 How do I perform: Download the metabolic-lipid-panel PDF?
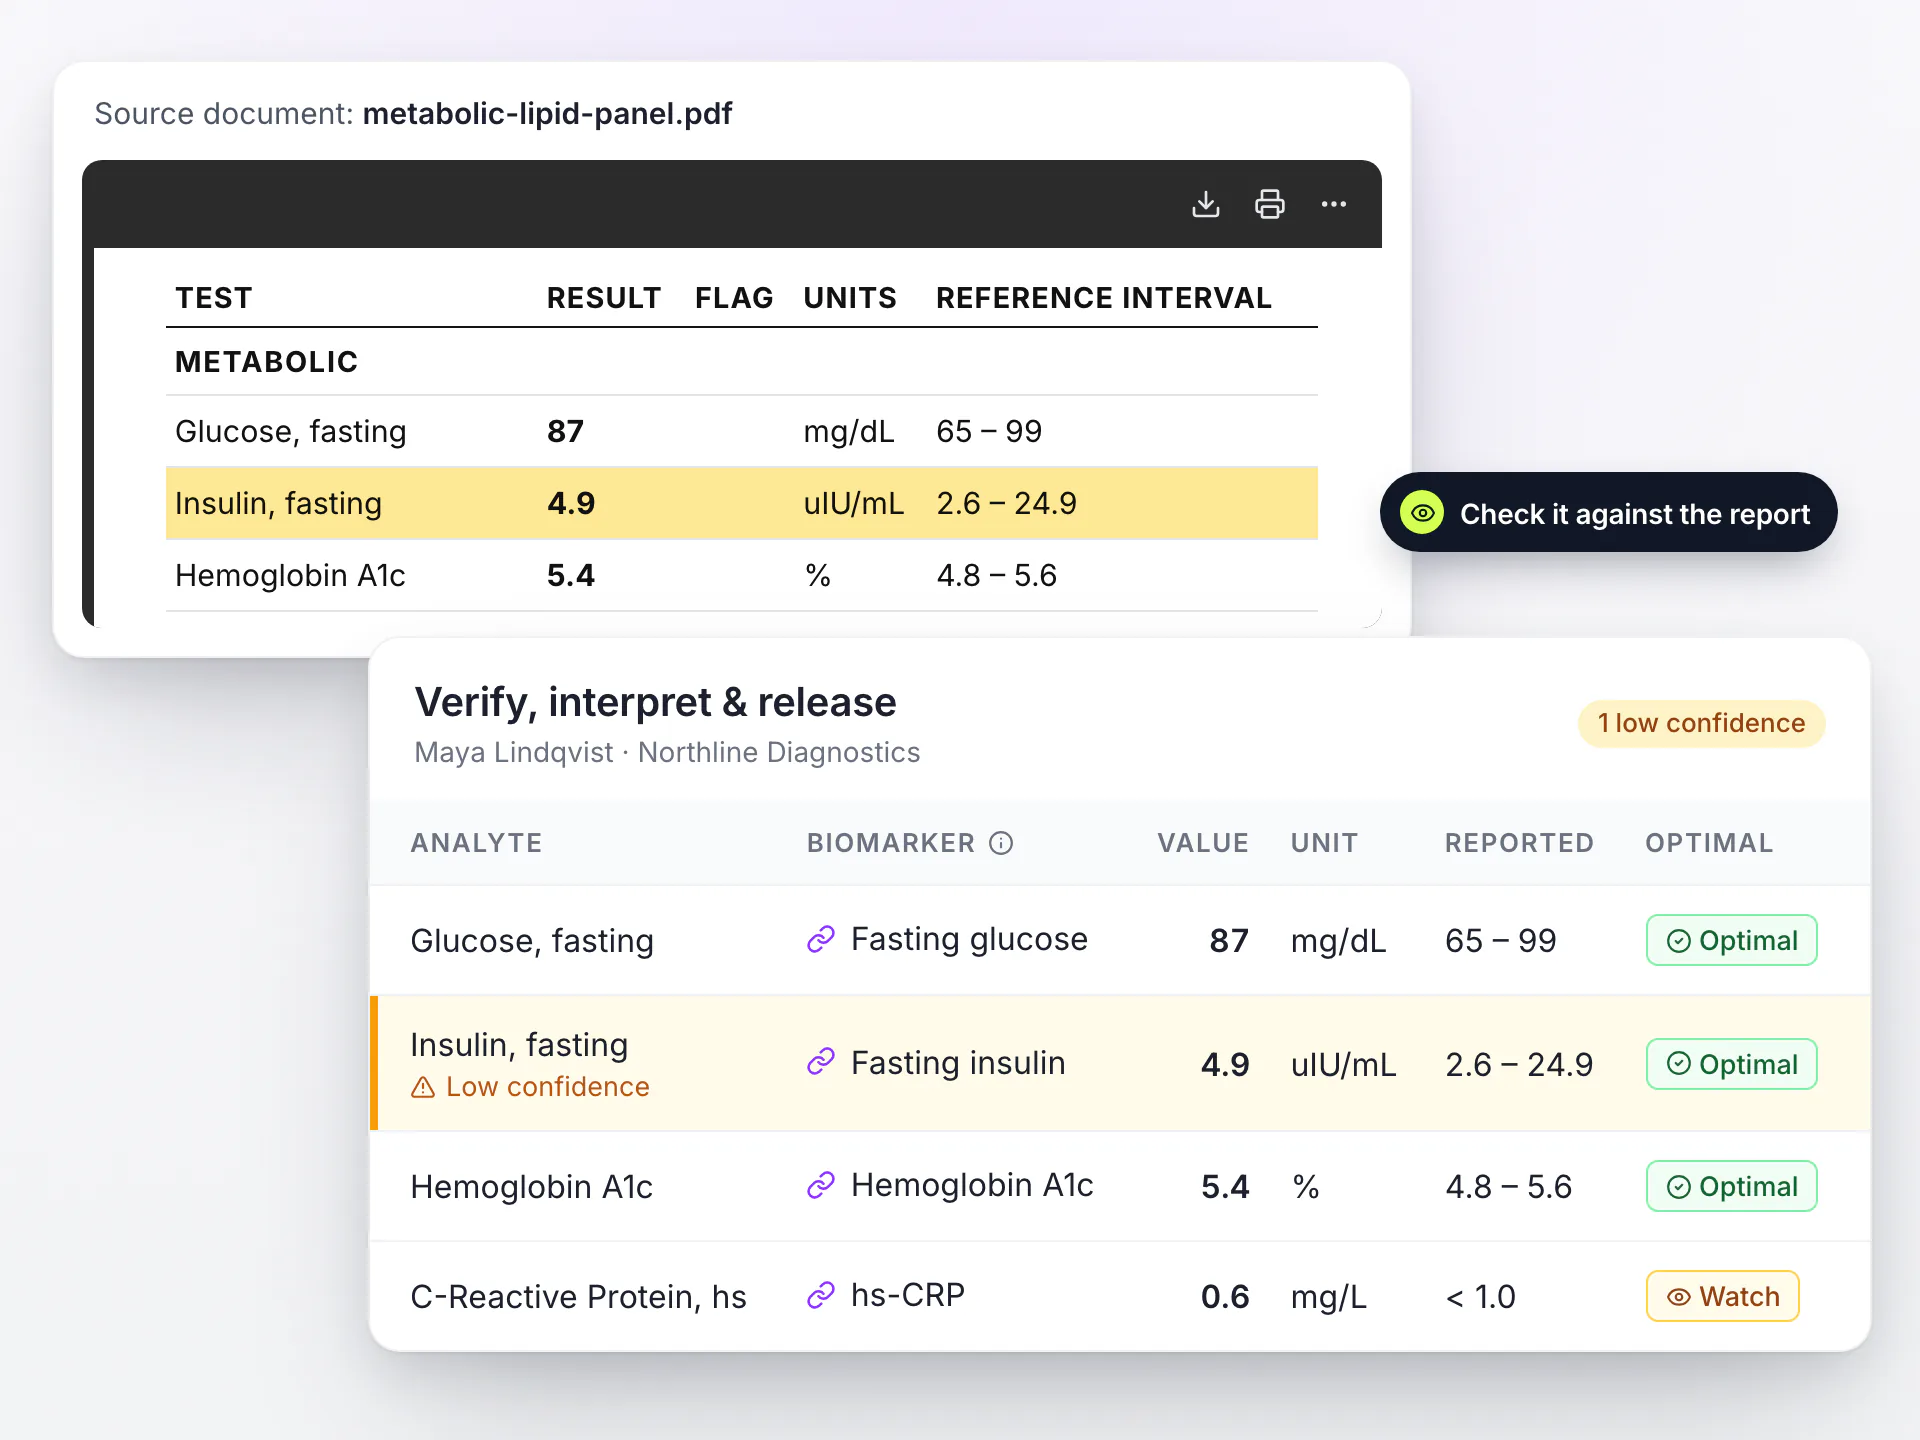(x=1206, y=204)
